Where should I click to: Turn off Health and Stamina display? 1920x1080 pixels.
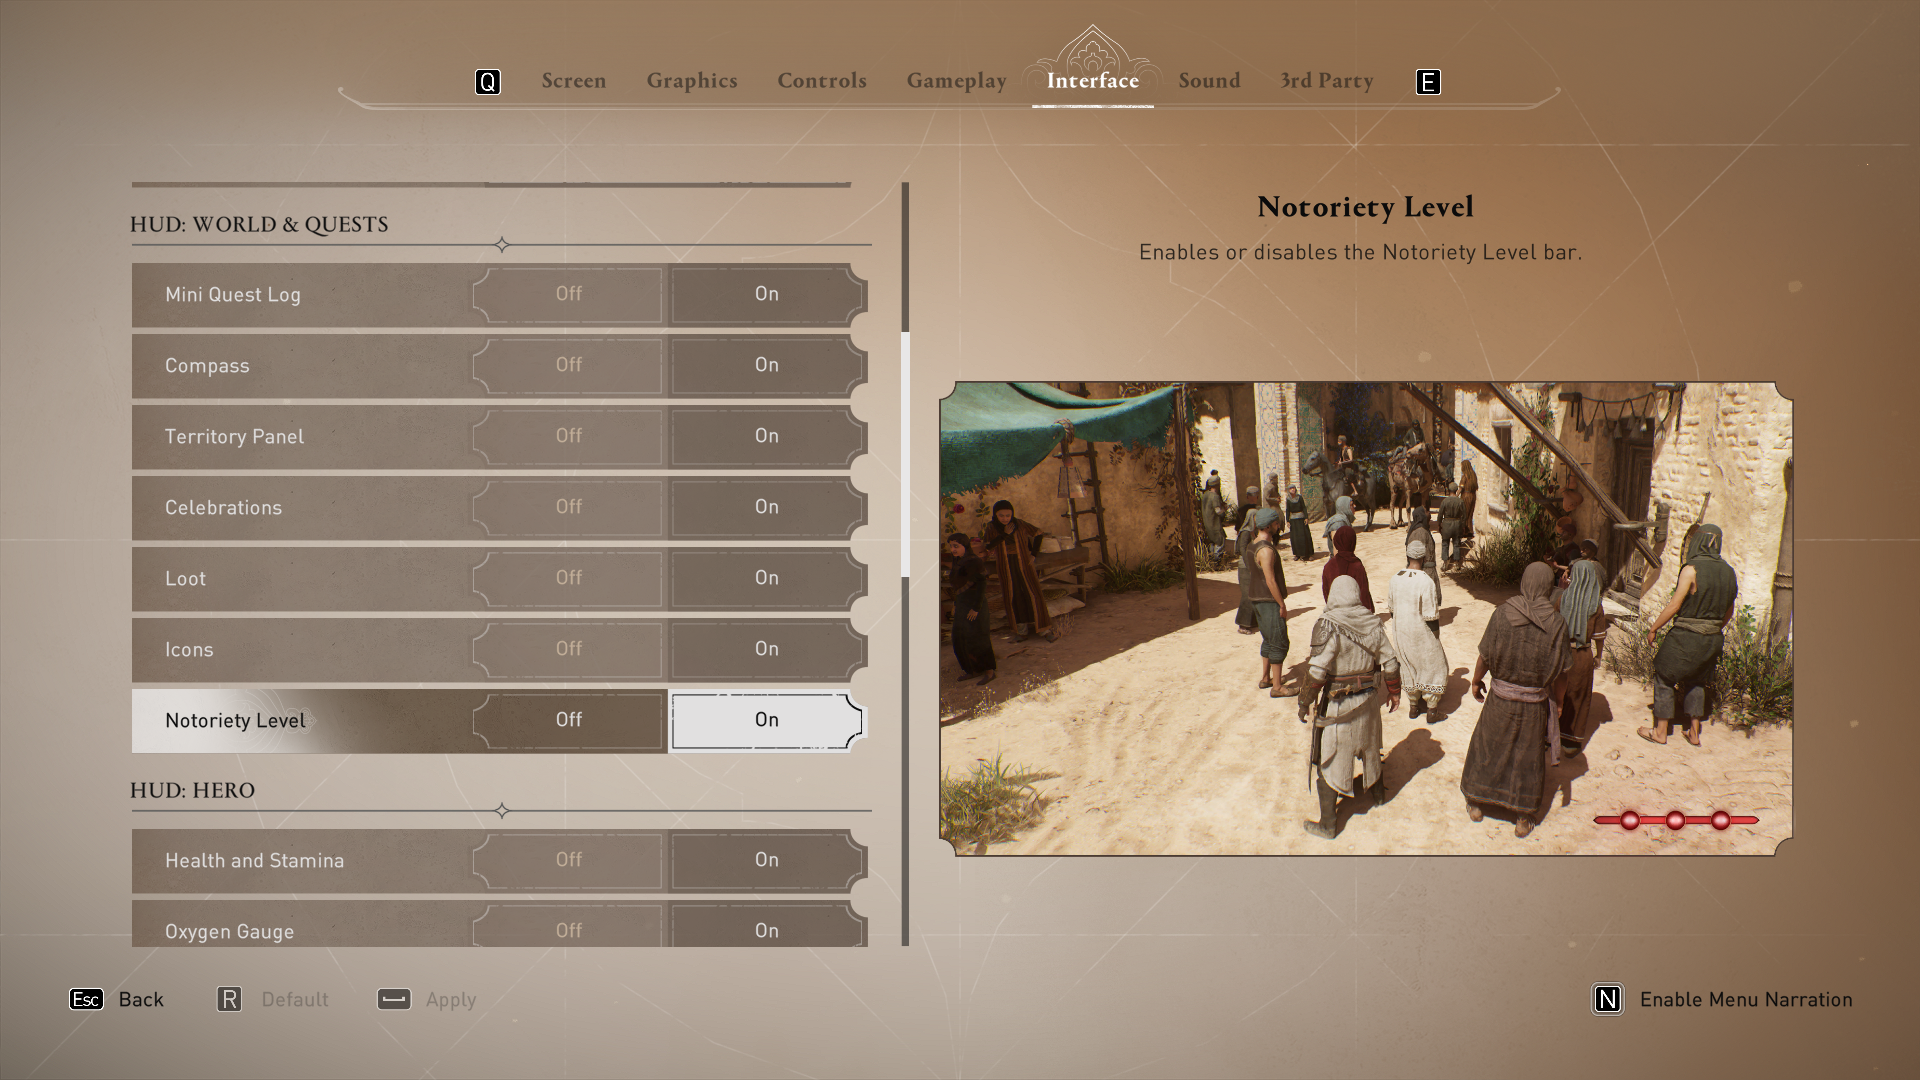[x=567, y=860]
